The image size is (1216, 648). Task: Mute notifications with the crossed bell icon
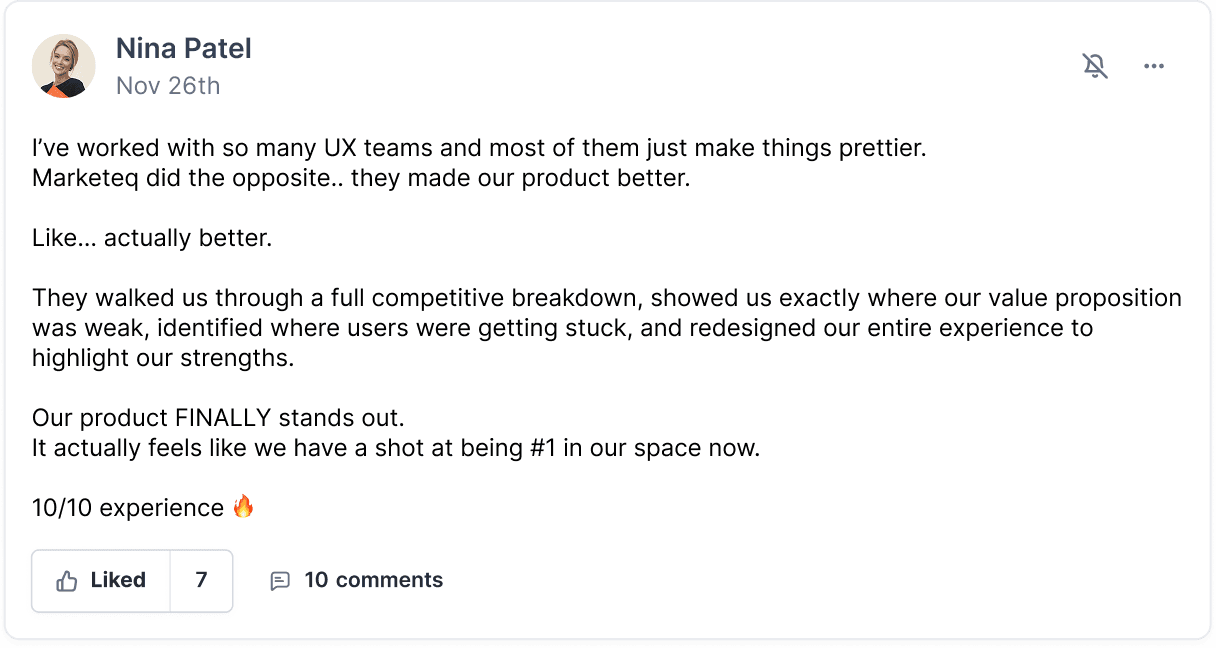coord(1095,66)
